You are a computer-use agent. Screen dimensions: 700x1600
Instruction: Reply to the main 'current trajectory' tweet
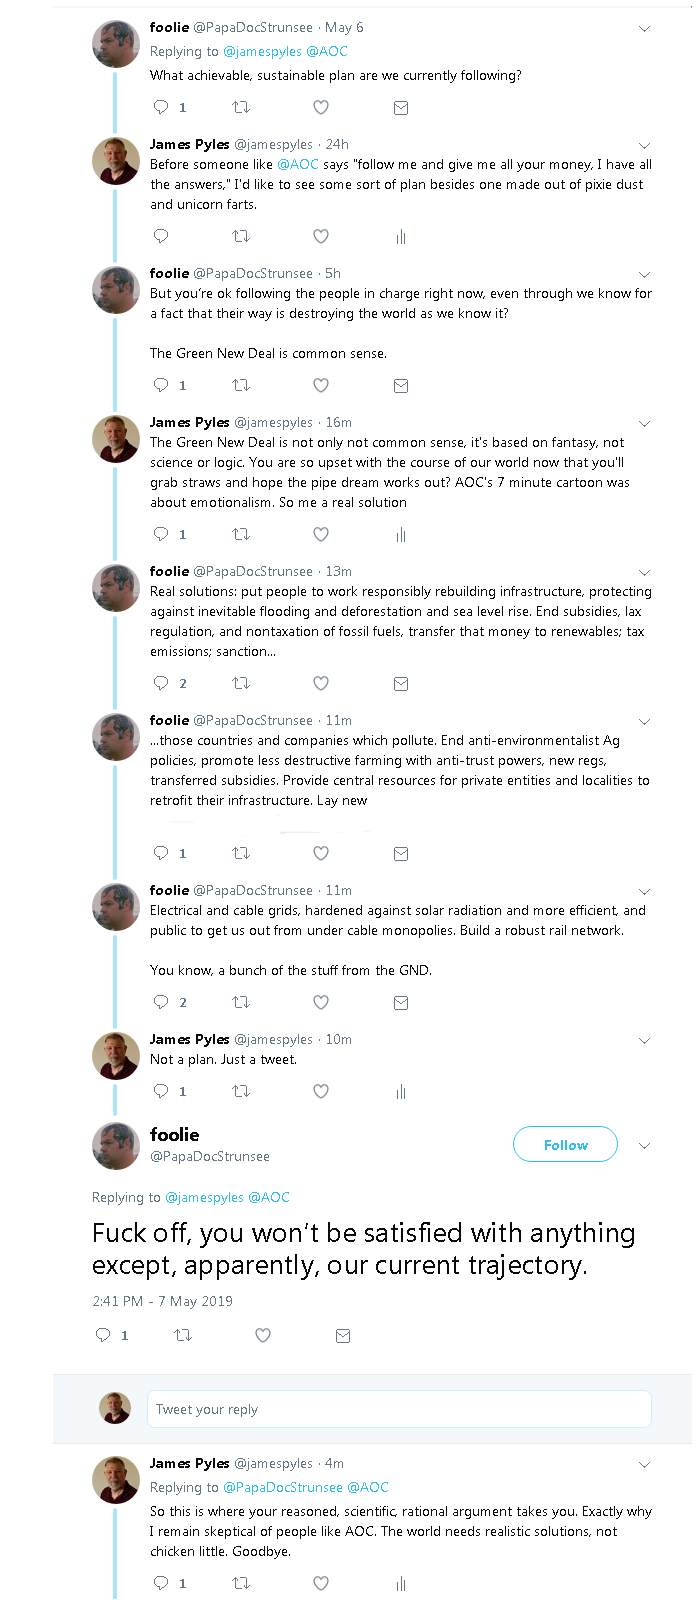point(103,1335)
